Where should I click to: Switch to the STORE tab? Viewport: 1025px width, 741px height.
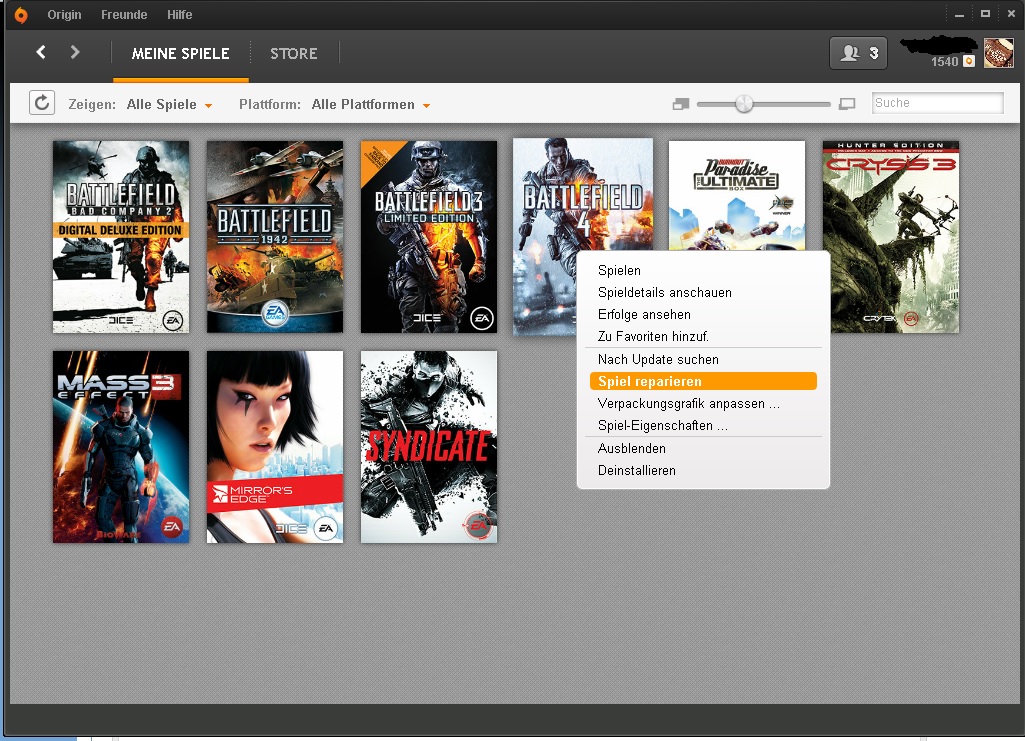coord(294,54)
